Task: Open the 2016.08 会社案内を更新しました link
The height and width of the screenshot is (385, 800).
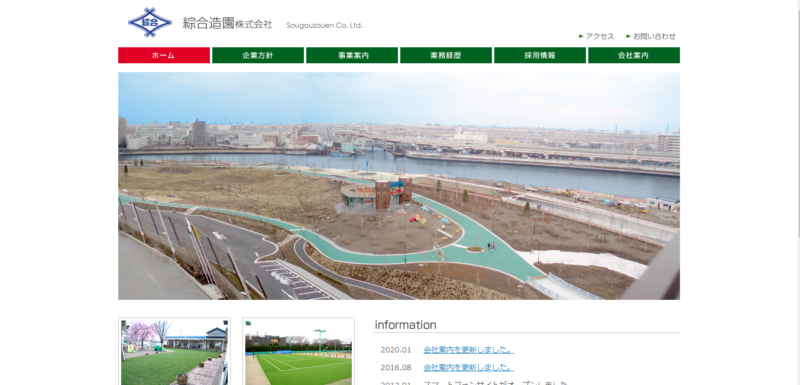Action: 468,367
